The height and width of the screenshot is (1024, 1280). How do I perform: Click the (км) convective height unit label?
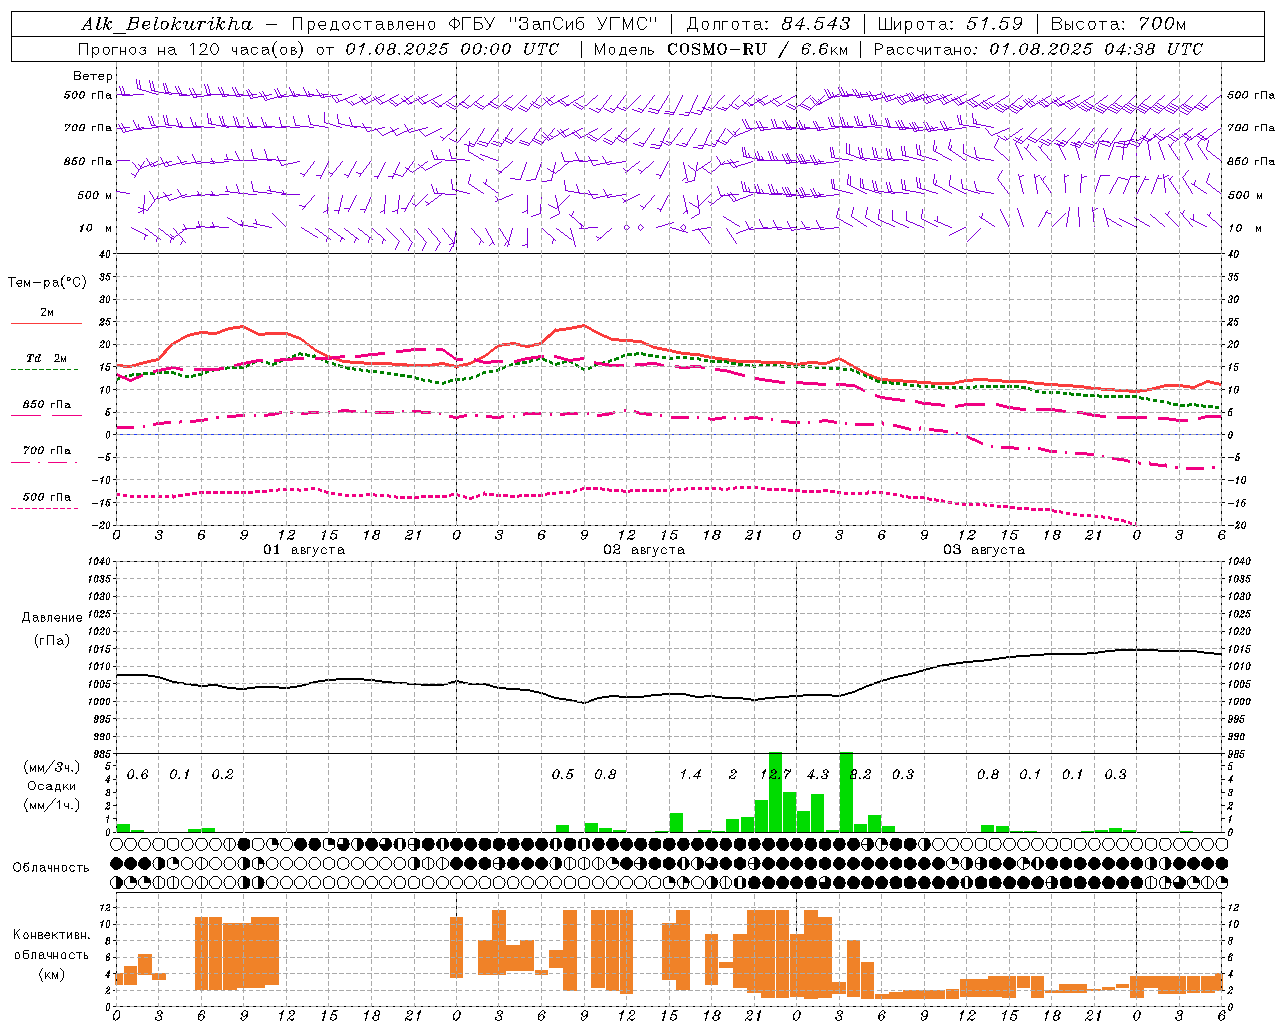point(52,974)
